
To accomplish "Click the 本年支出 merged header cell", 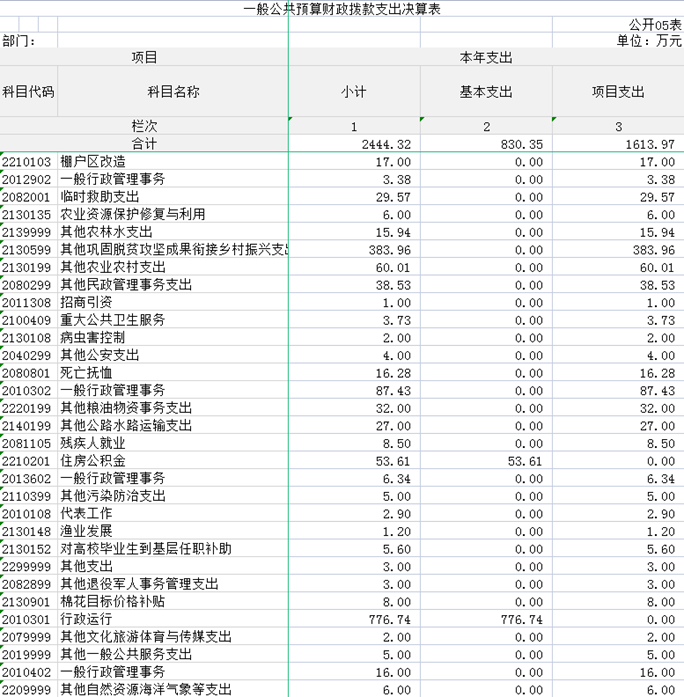I will click(x=486, y=58).
